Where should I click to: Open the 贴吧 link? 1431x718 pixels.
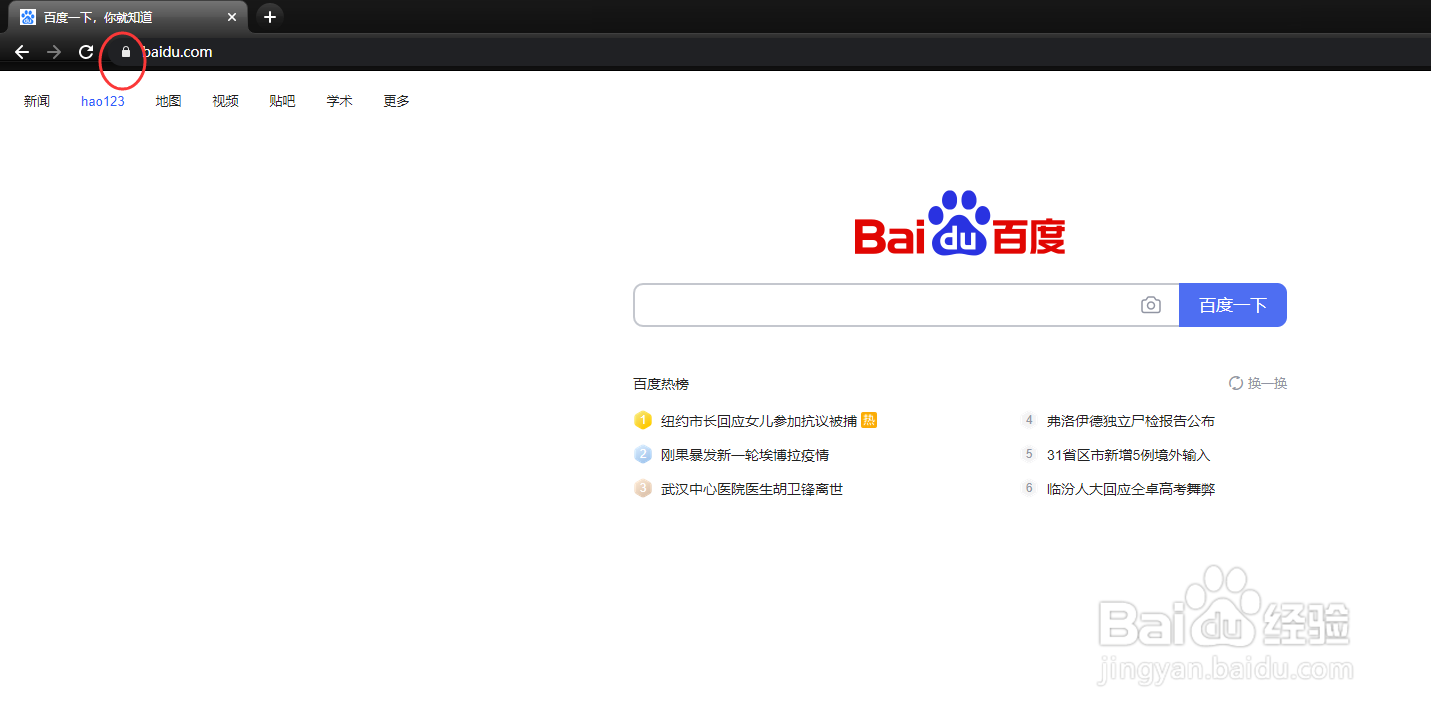tap(282, 101)
